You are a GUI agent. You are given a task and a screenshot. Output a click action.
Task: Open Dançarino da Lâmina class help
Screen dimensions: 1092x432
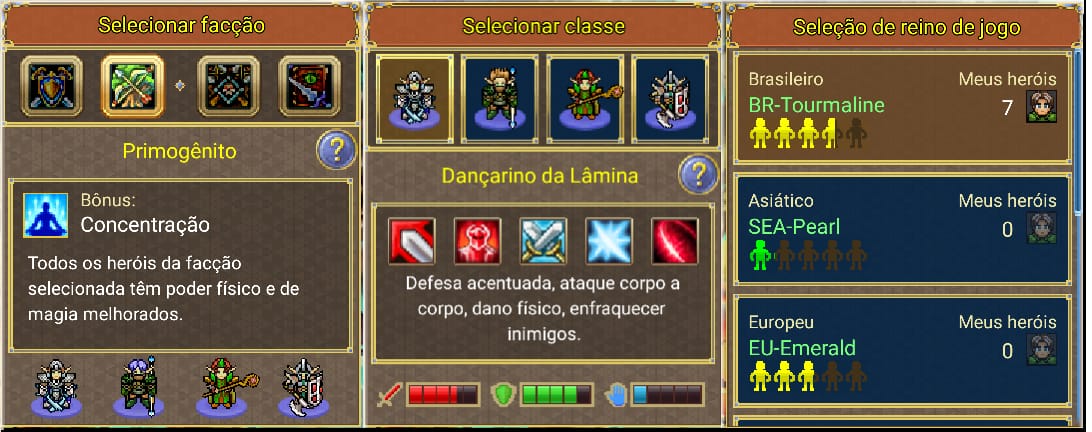click(x=699, y=173)
